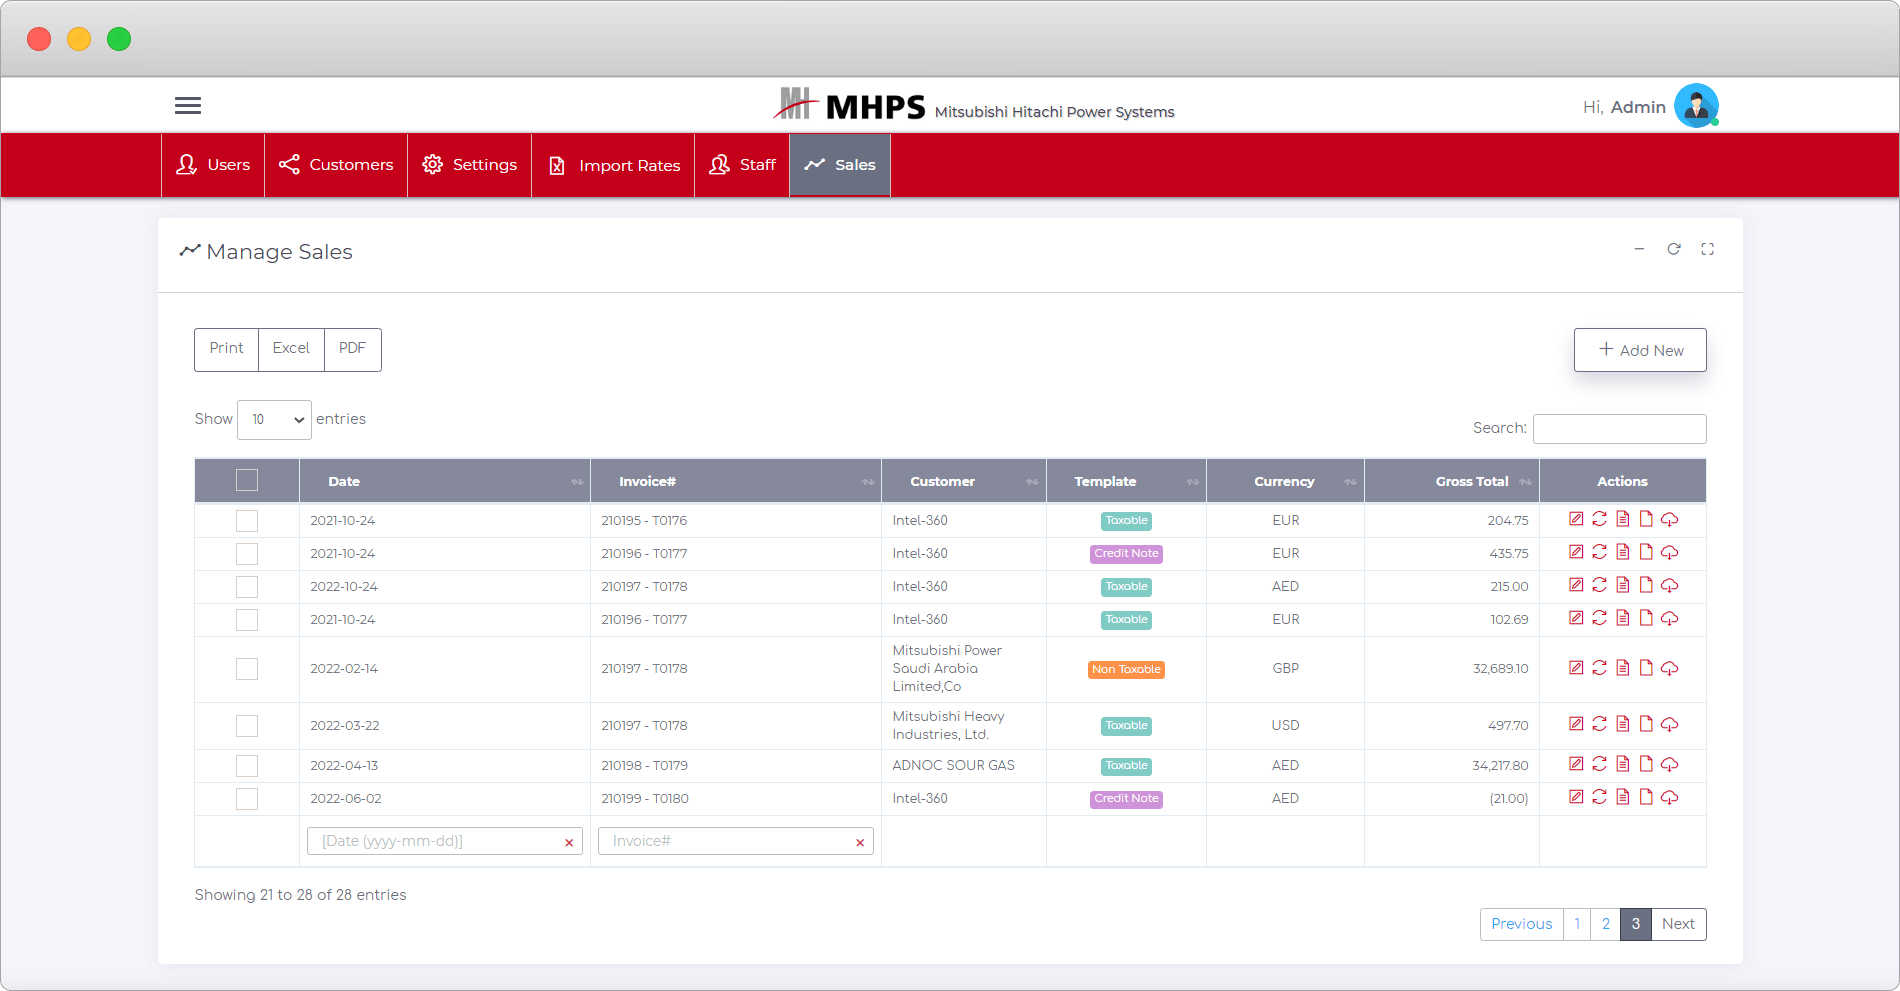1900x991 pixels.
Task: Clear the Date filter with its x
Action: coord(569,843)
